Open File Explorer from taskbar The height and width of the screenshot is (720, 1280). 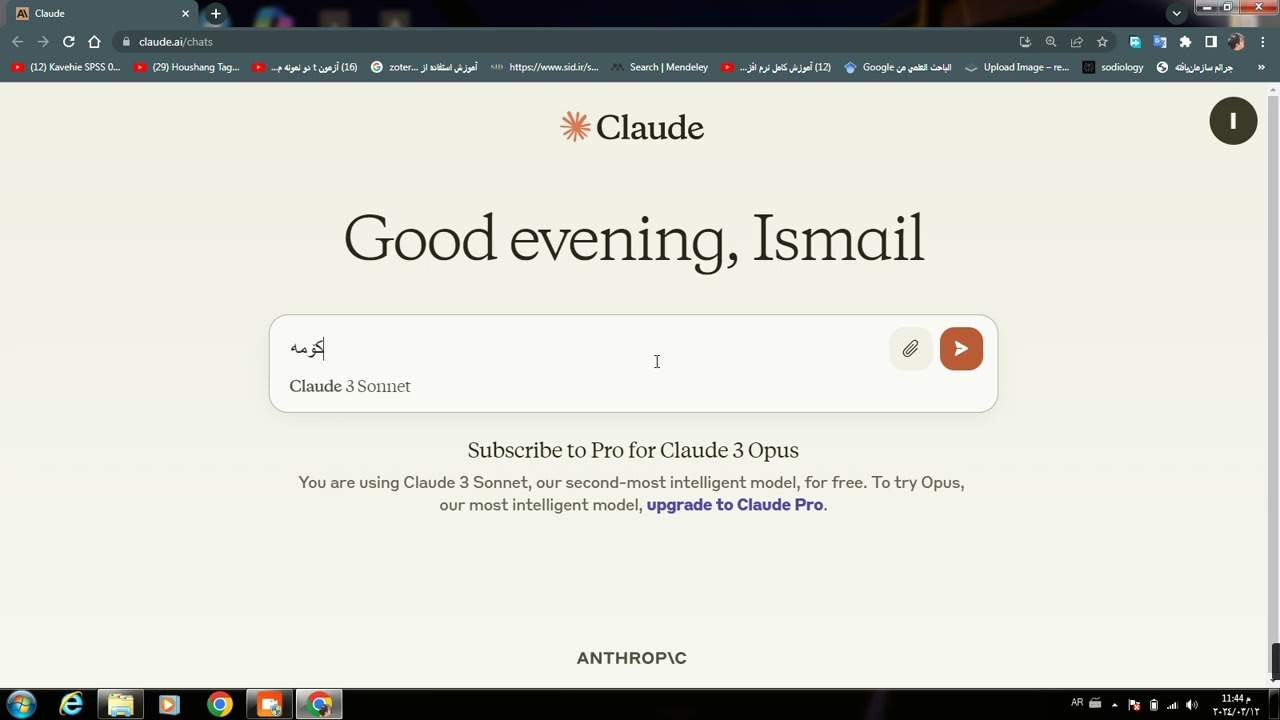coord(121,704)
